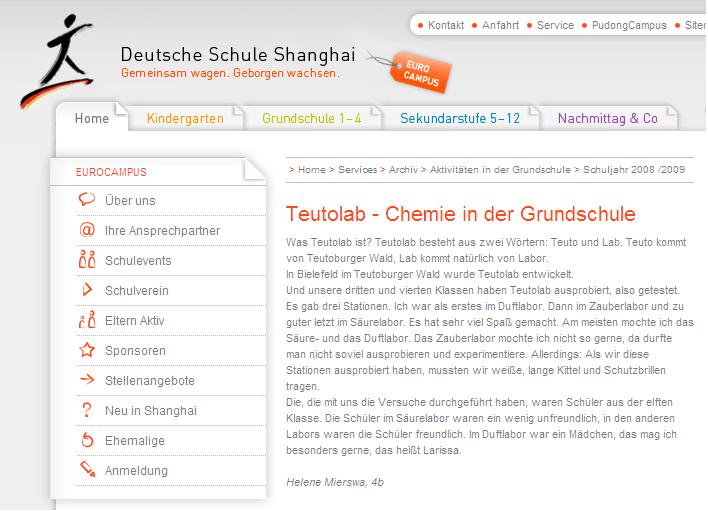Click the EUROCAMPUS sidebar heading
The height and width of the screenshot is (511, 708).
[111, 172]
